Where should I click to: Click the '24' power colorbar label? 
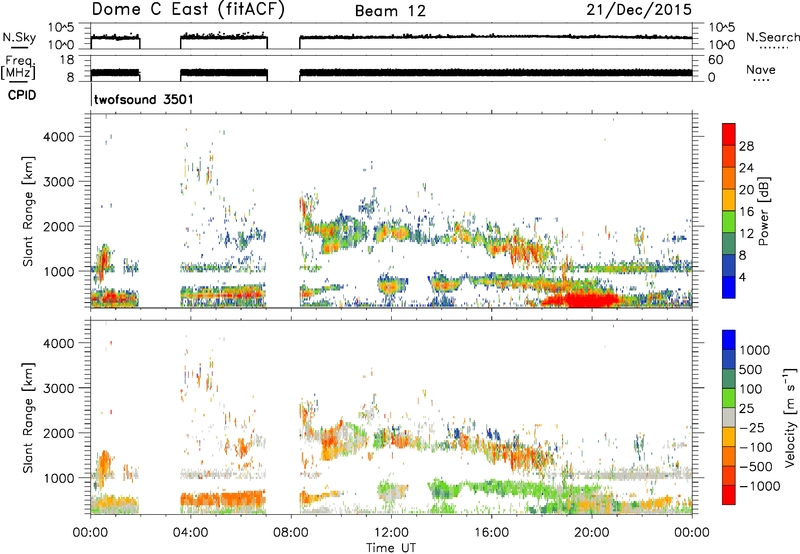(746, 168)
